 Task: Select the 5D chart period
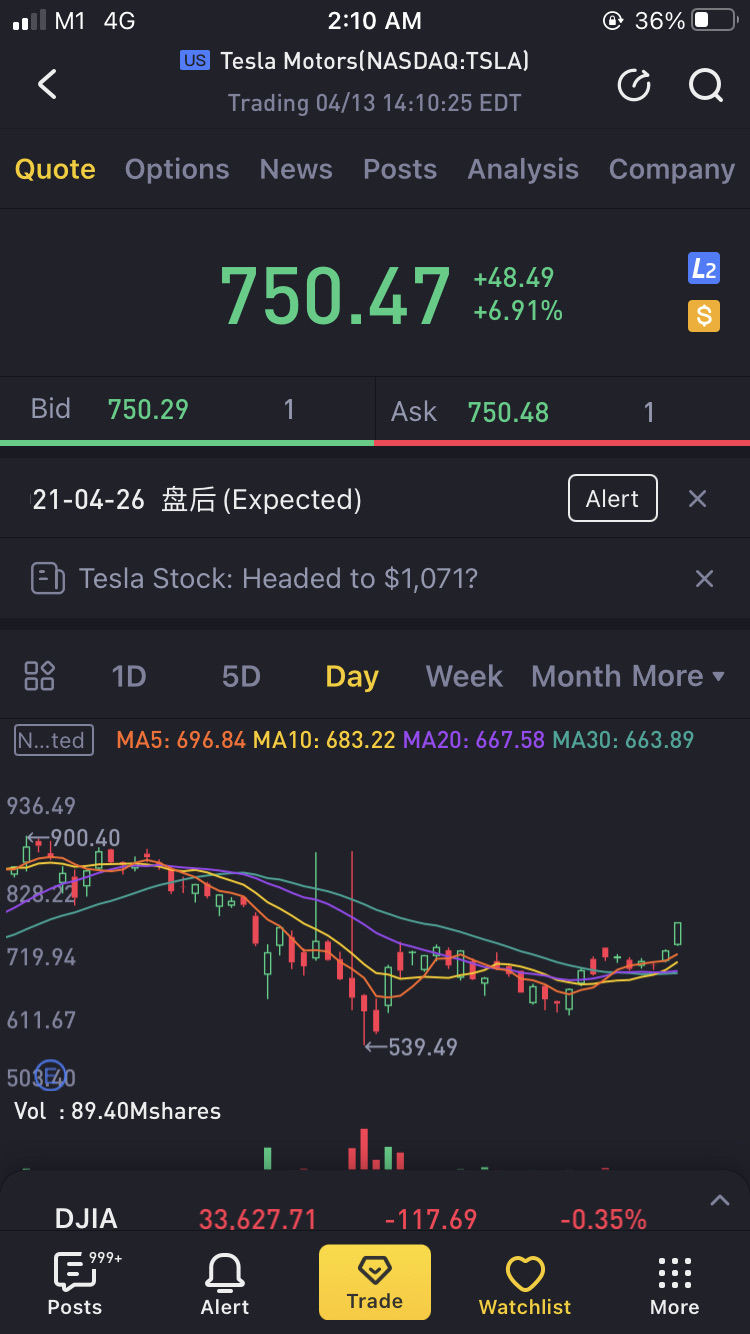[241, 676]
